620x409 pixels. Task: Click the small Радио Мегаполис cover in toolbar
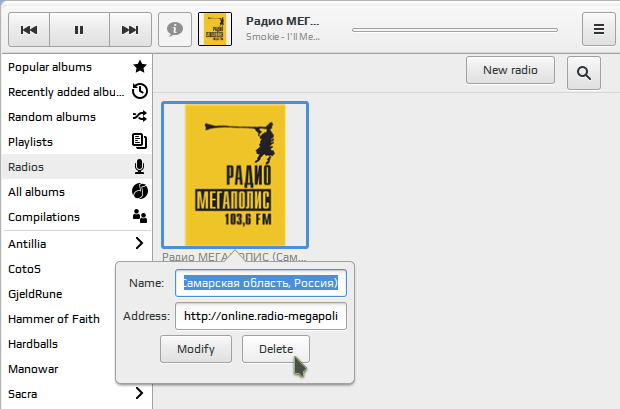coord(215,29)
